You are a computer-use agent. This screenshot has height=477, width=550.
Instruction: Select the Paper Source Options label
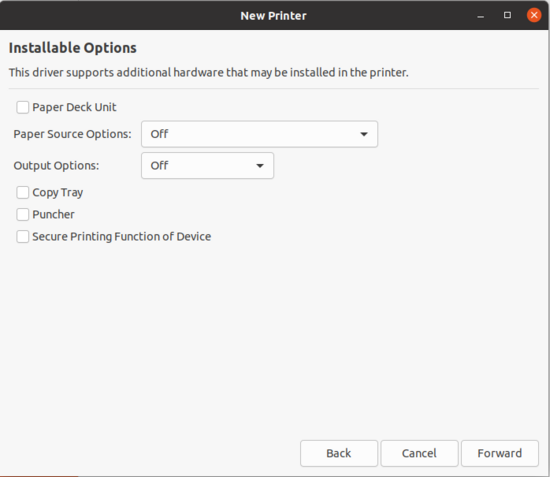click(72, 134)
